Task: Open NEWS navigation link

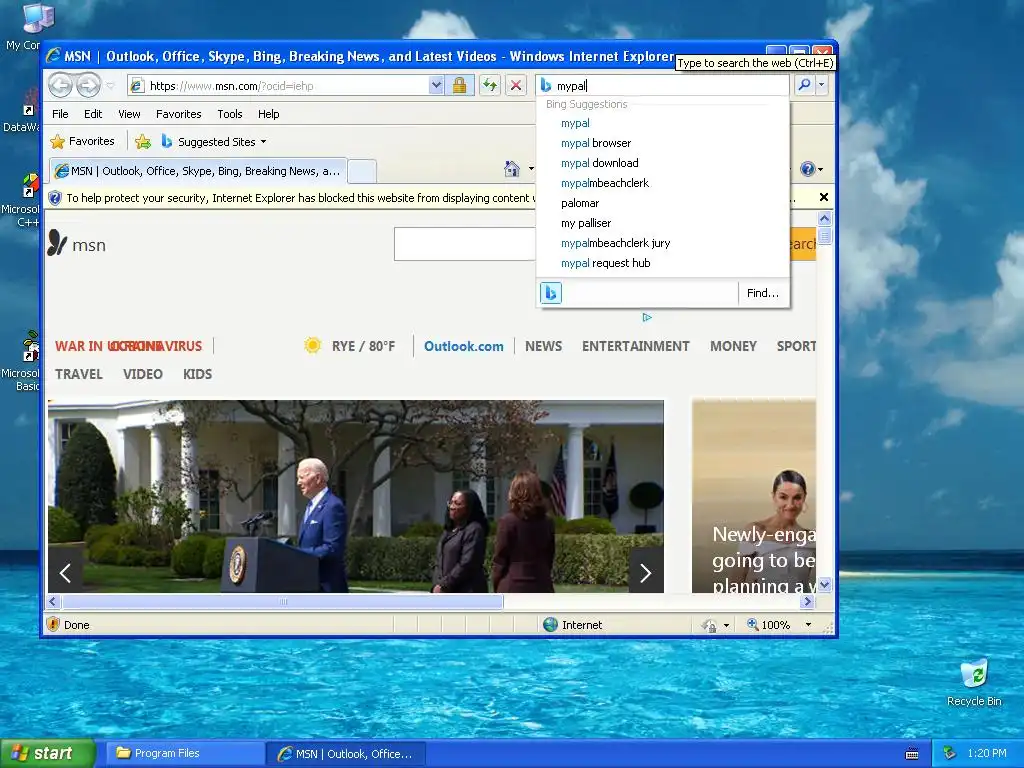Action: (x=543, y=346)
